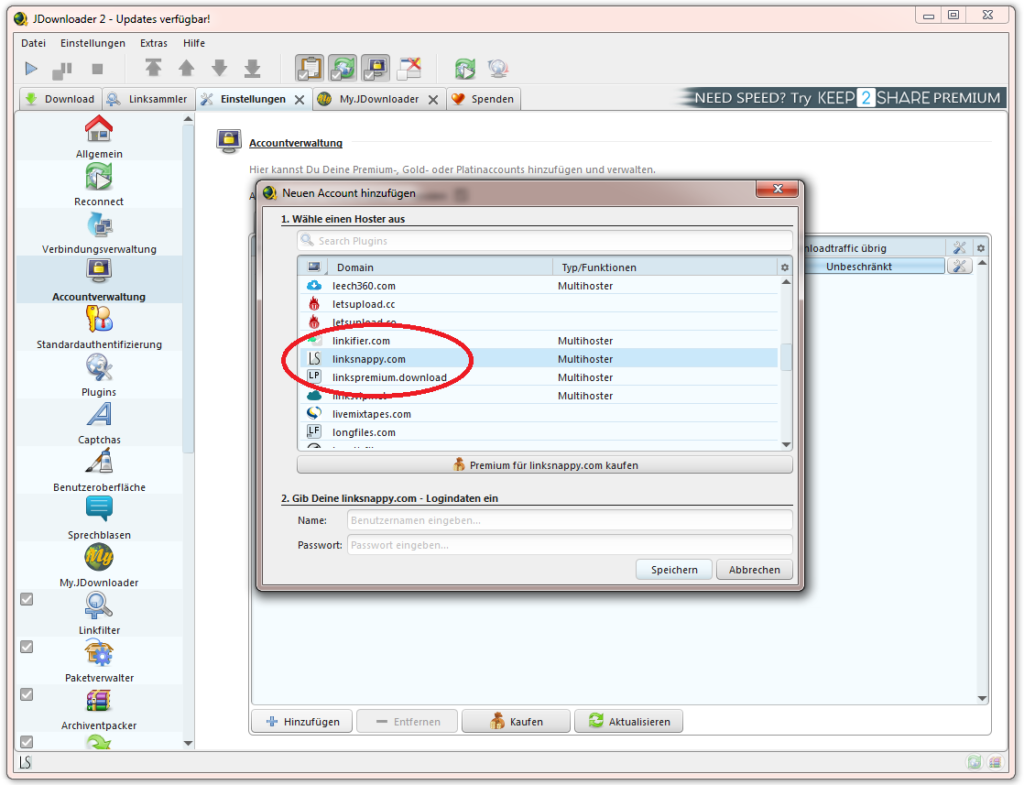Viewport: 1024px width, 785px height.
Task: Open Reconnect settings in sidebar
Action: point(99,184)
